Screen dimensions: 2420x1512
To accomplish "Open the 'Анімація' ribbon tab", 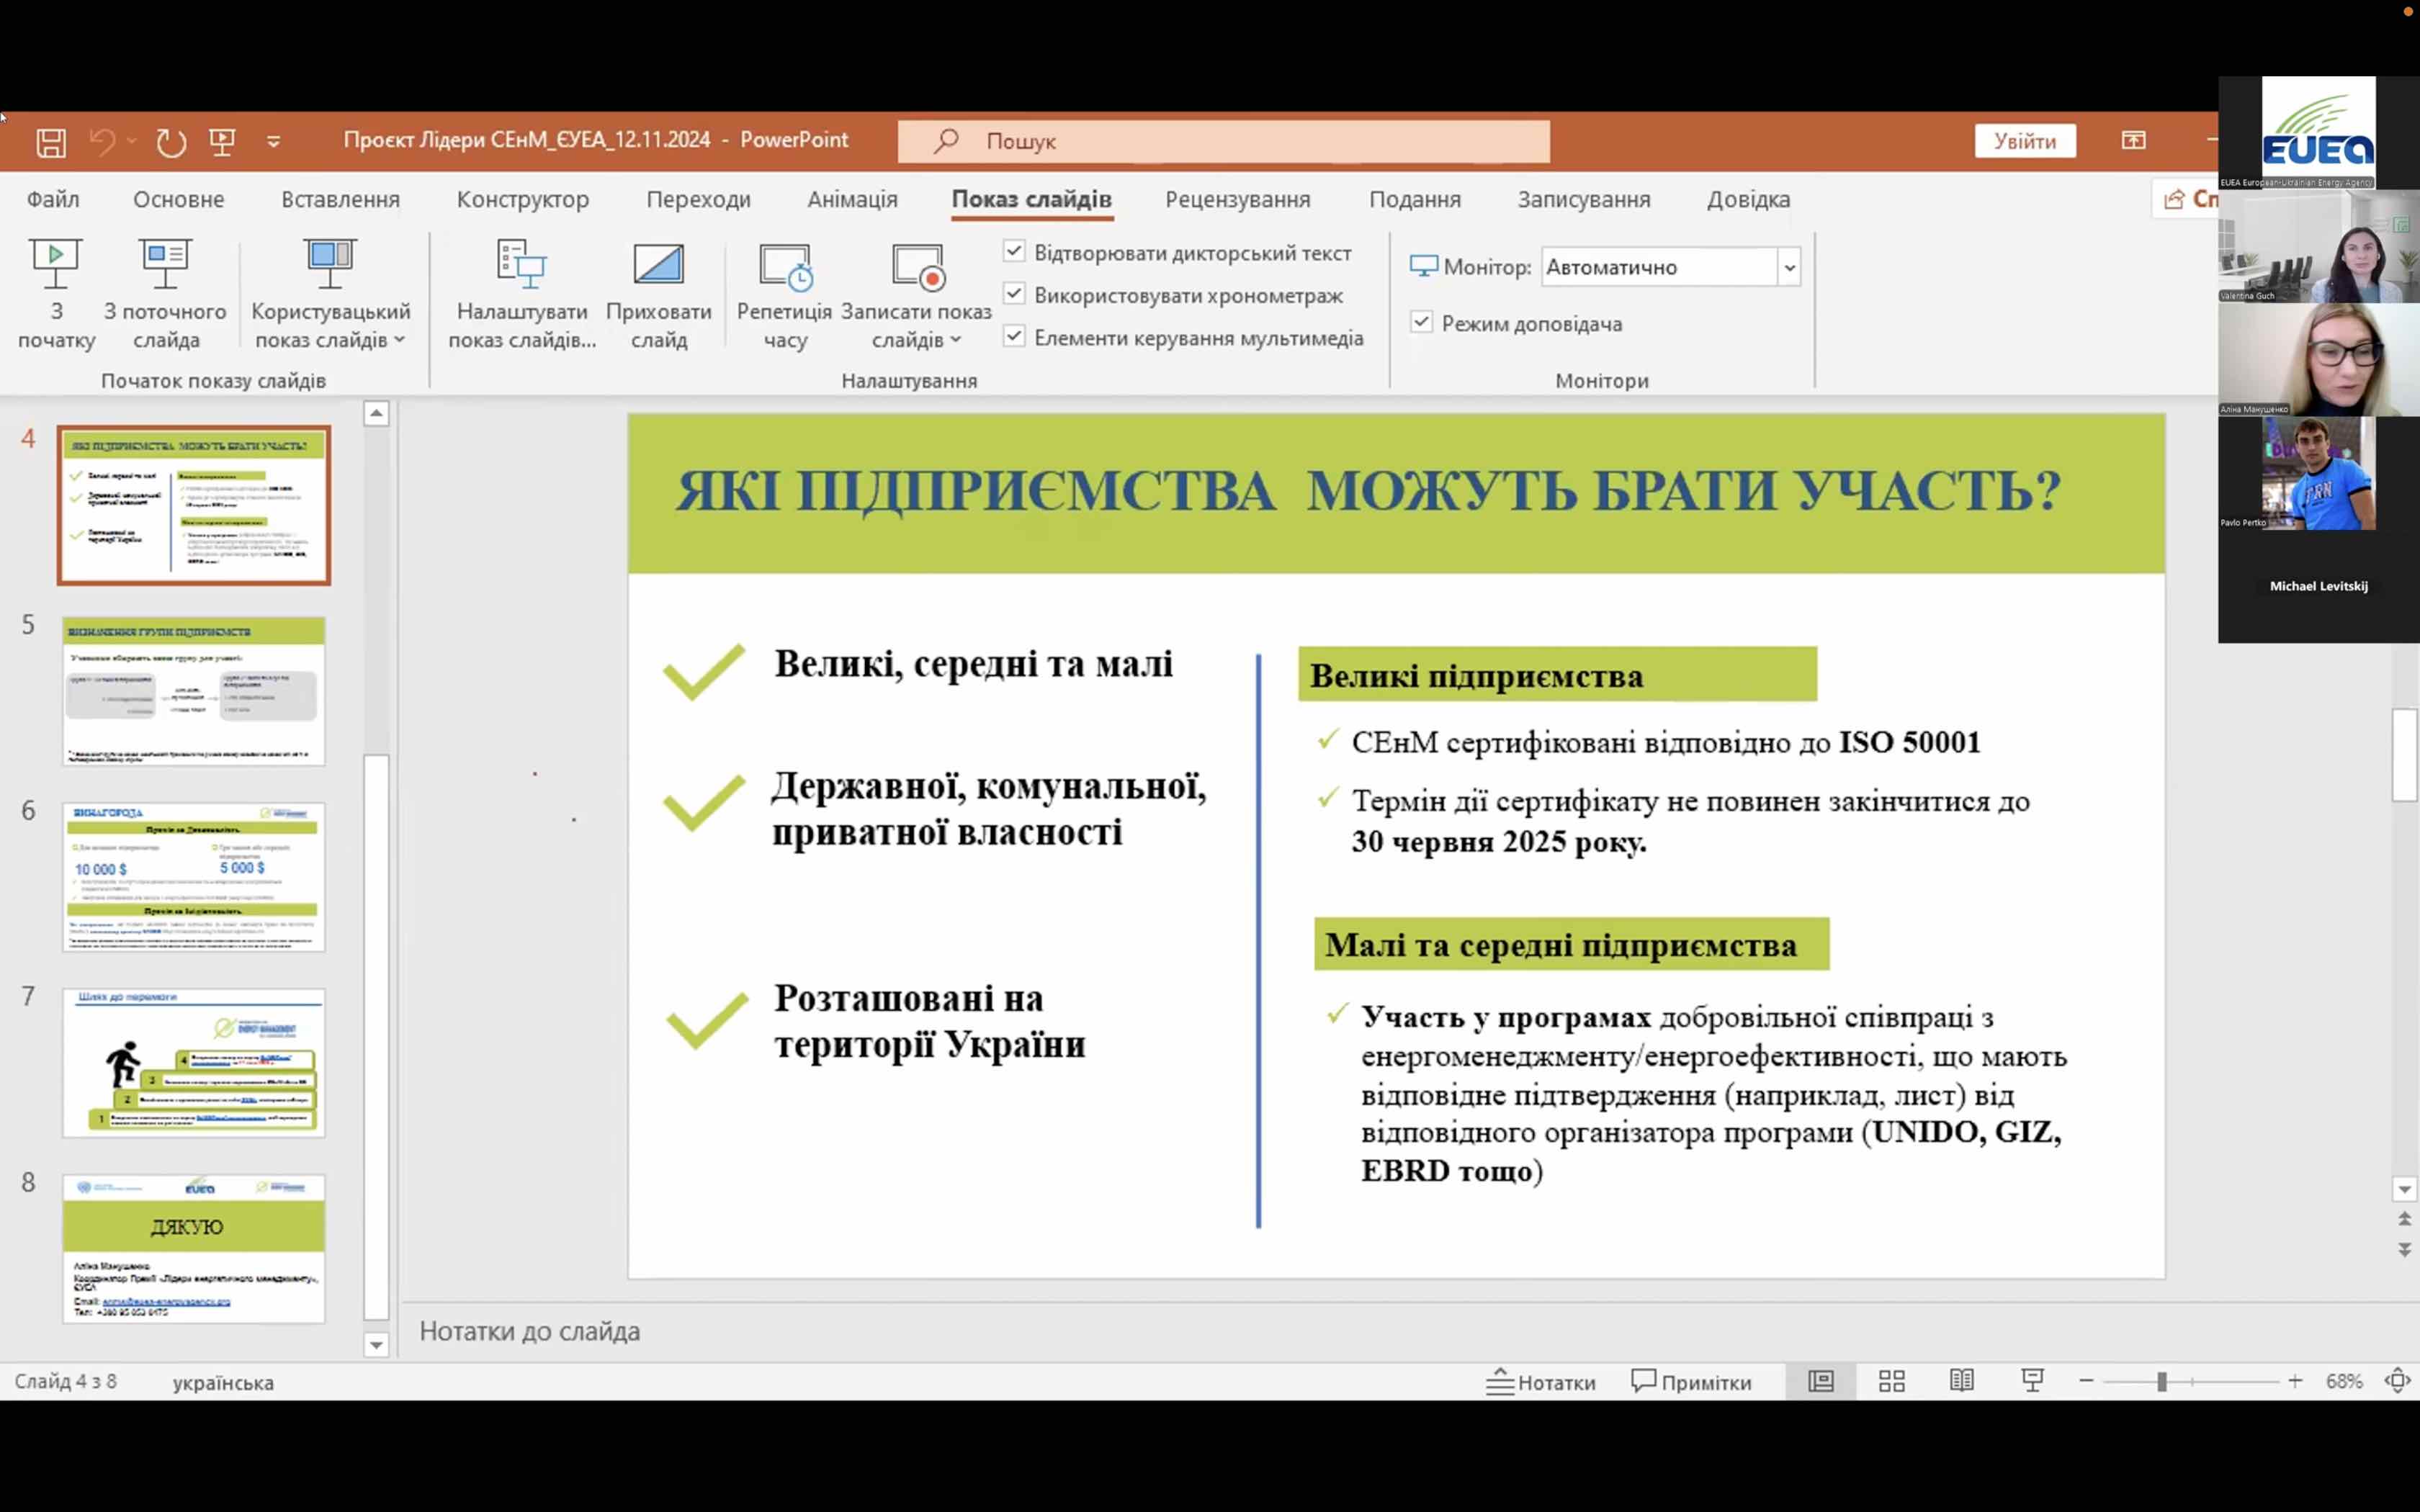I will (x=852, y=199).
